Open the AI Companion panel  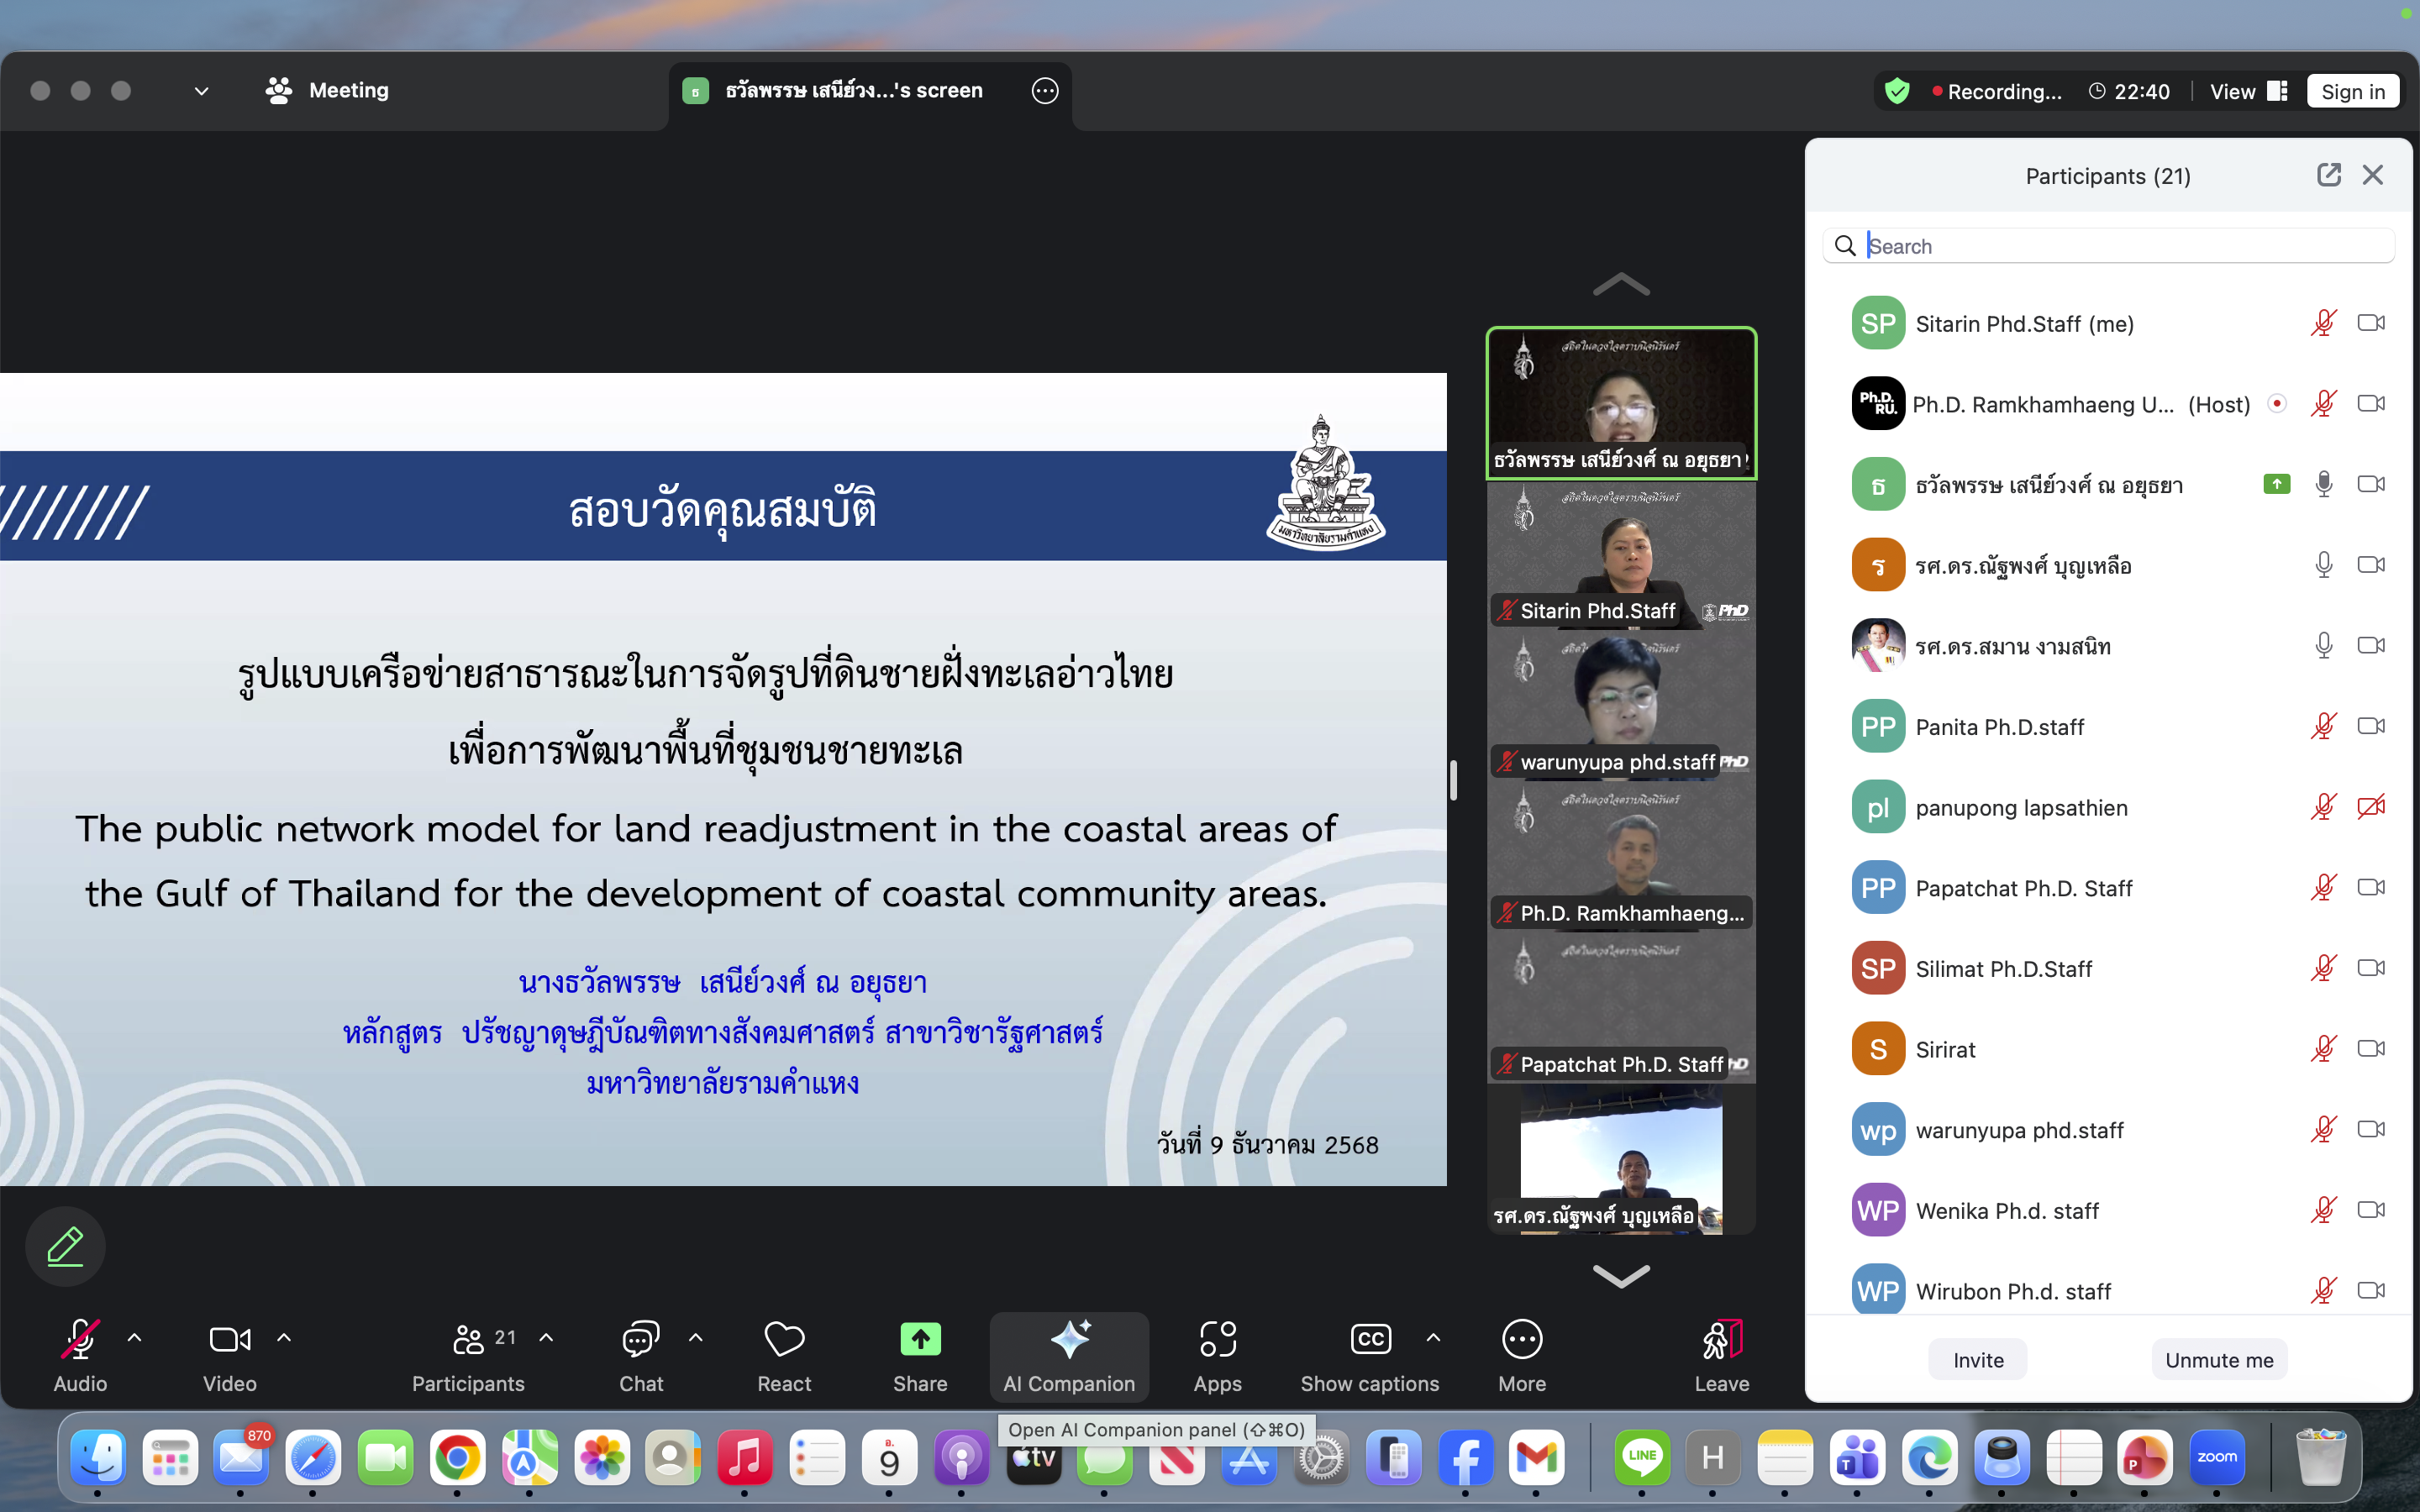click(x=1068, y=1356)
